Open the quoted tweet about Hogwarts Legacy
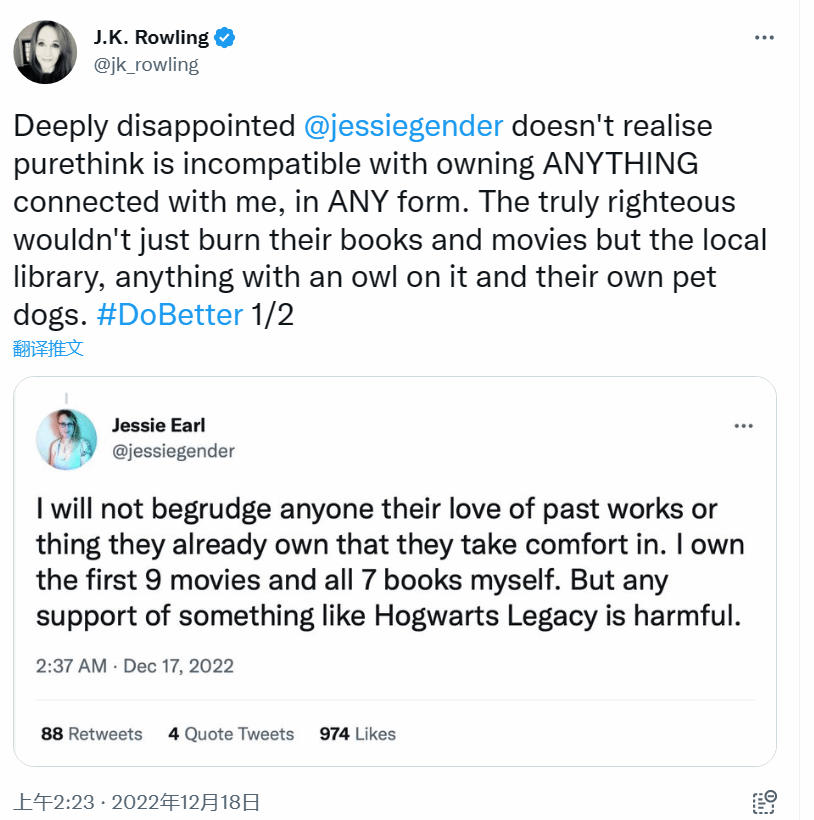The height and width of the screenshot is (820, 814). (390, 563)
